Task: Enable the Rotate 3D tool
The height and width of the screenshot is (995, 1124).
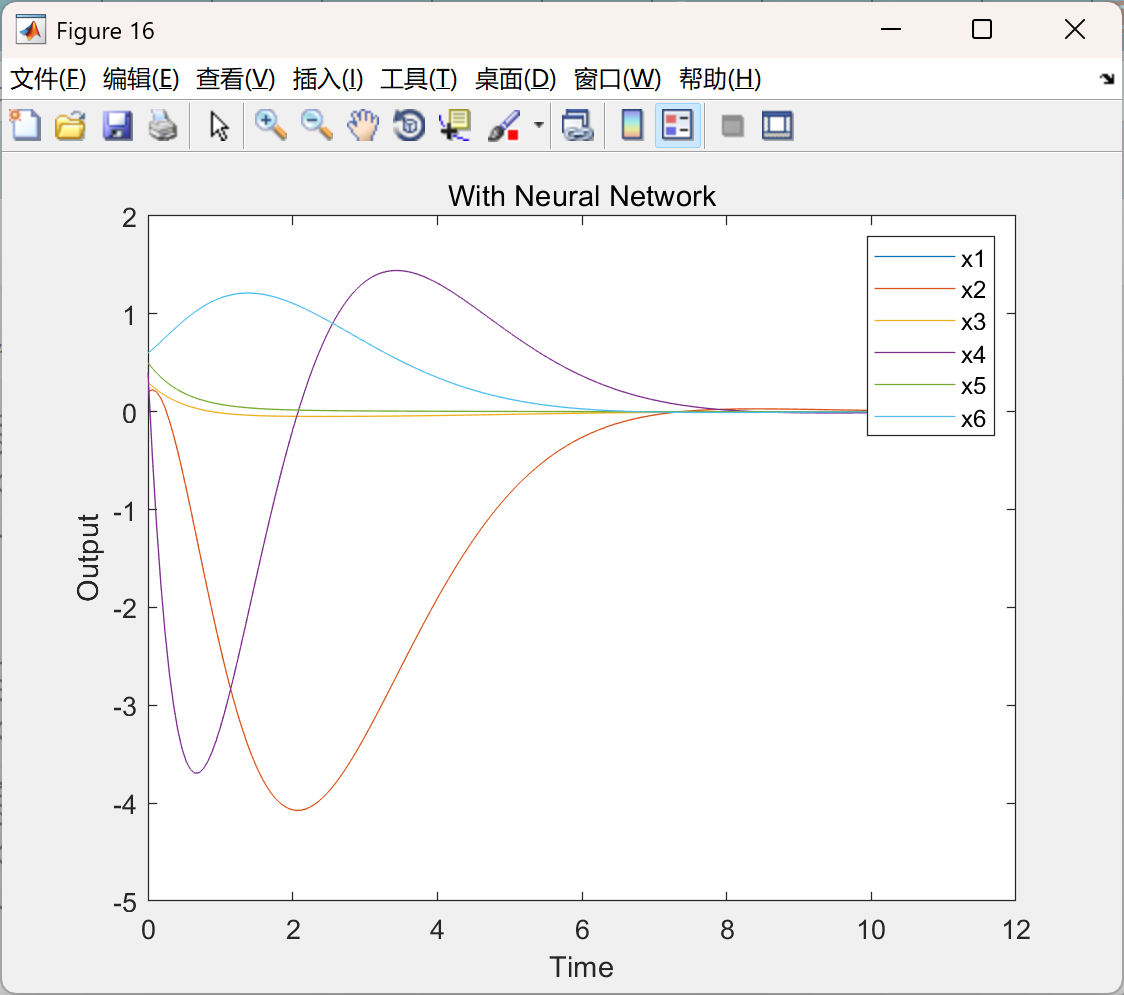Action: 409,125
